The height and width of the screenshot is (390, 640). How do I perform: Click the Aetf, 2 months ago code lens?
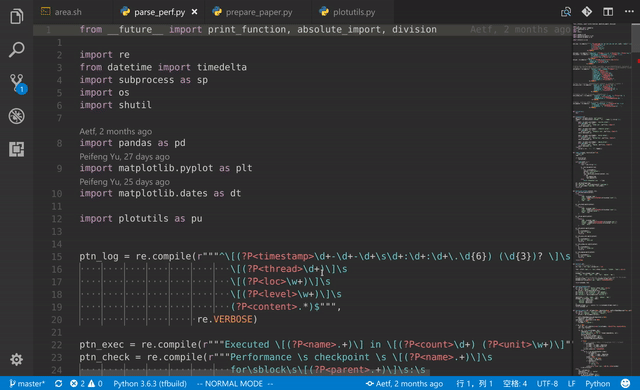pyautogui.click(x=116, y=131)
